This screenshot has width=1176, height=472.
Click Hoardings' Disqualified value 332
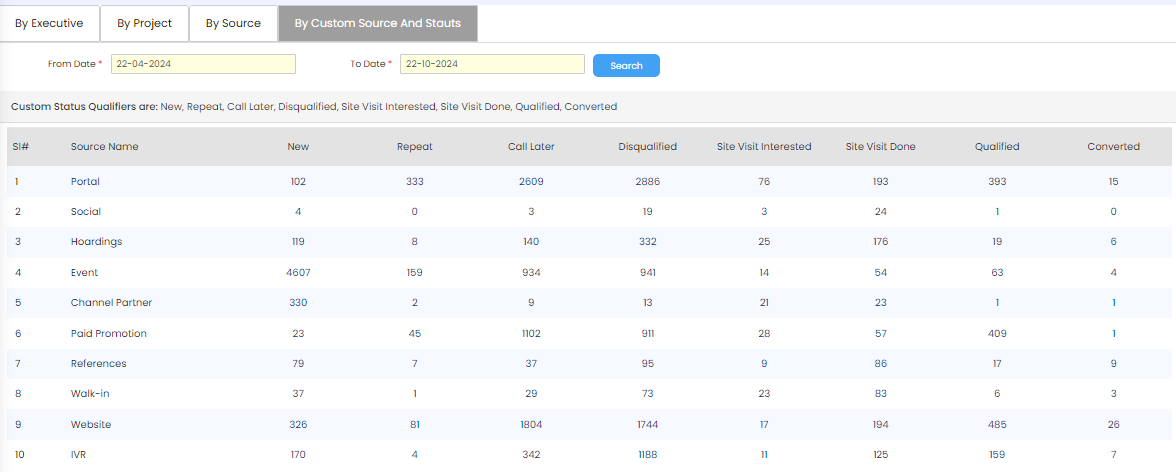tap(647, 242)
